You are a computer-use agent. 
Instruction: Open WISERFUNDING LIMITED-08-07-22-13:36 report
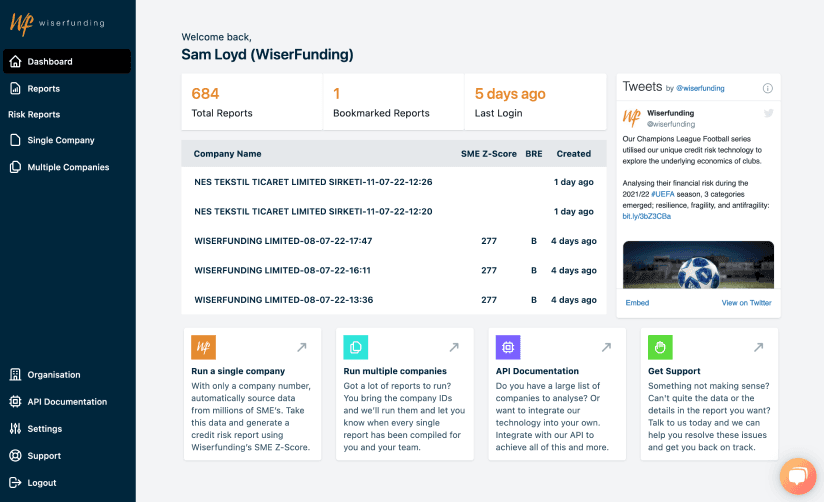pos(394,300)
